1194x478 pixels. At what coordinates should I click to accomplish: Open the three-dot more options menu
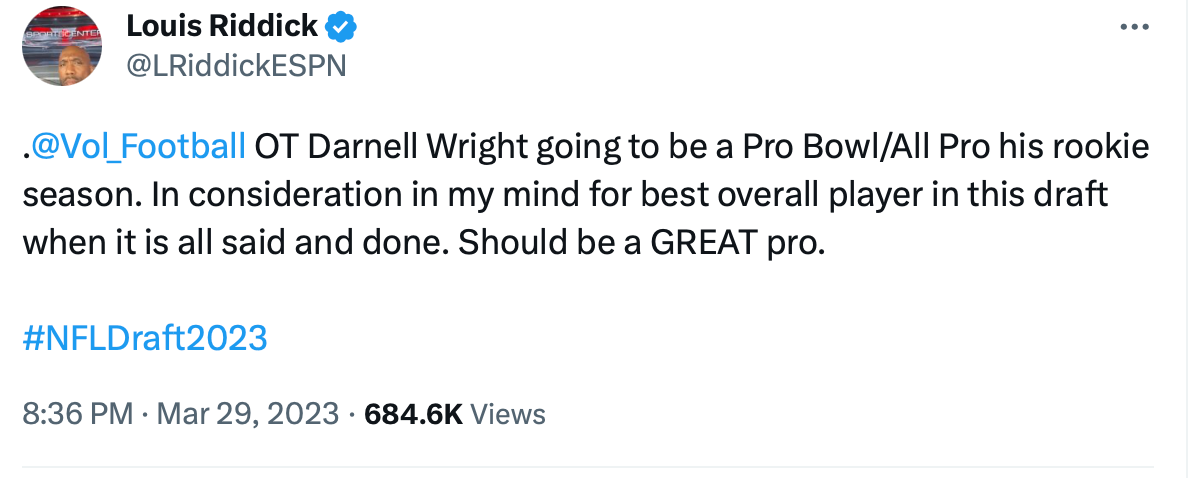click(1134, 27)
